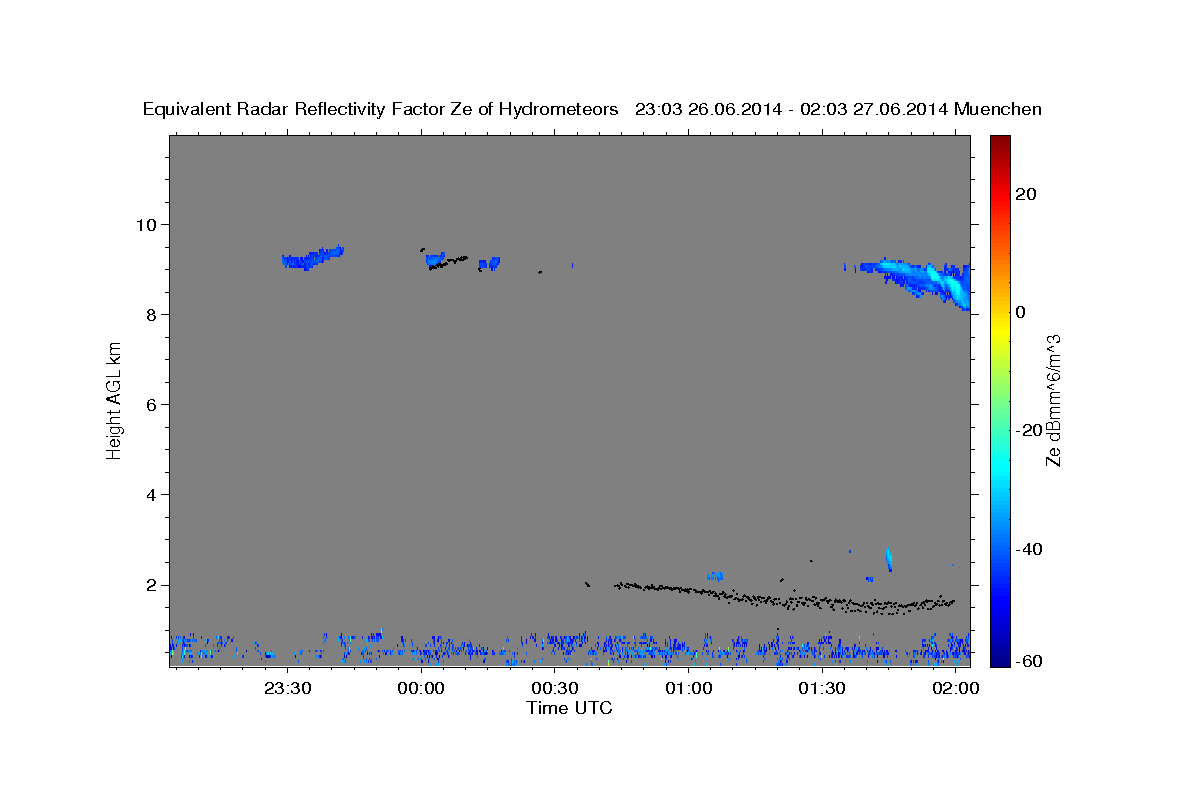Click the blue cloud echo near 23:30
1200x800 pixels.
click(312, 258)
